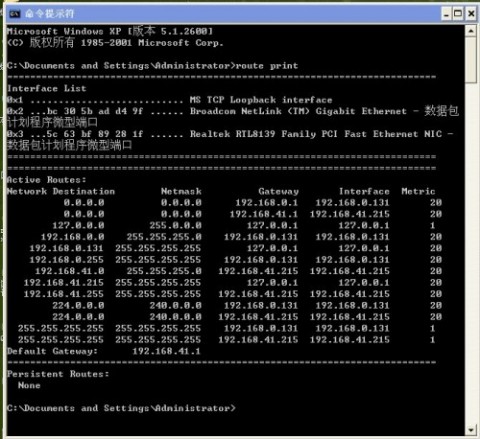Click the 'Interface' column header
Viewport: 480px width, 439px height.
coord(364,191)
